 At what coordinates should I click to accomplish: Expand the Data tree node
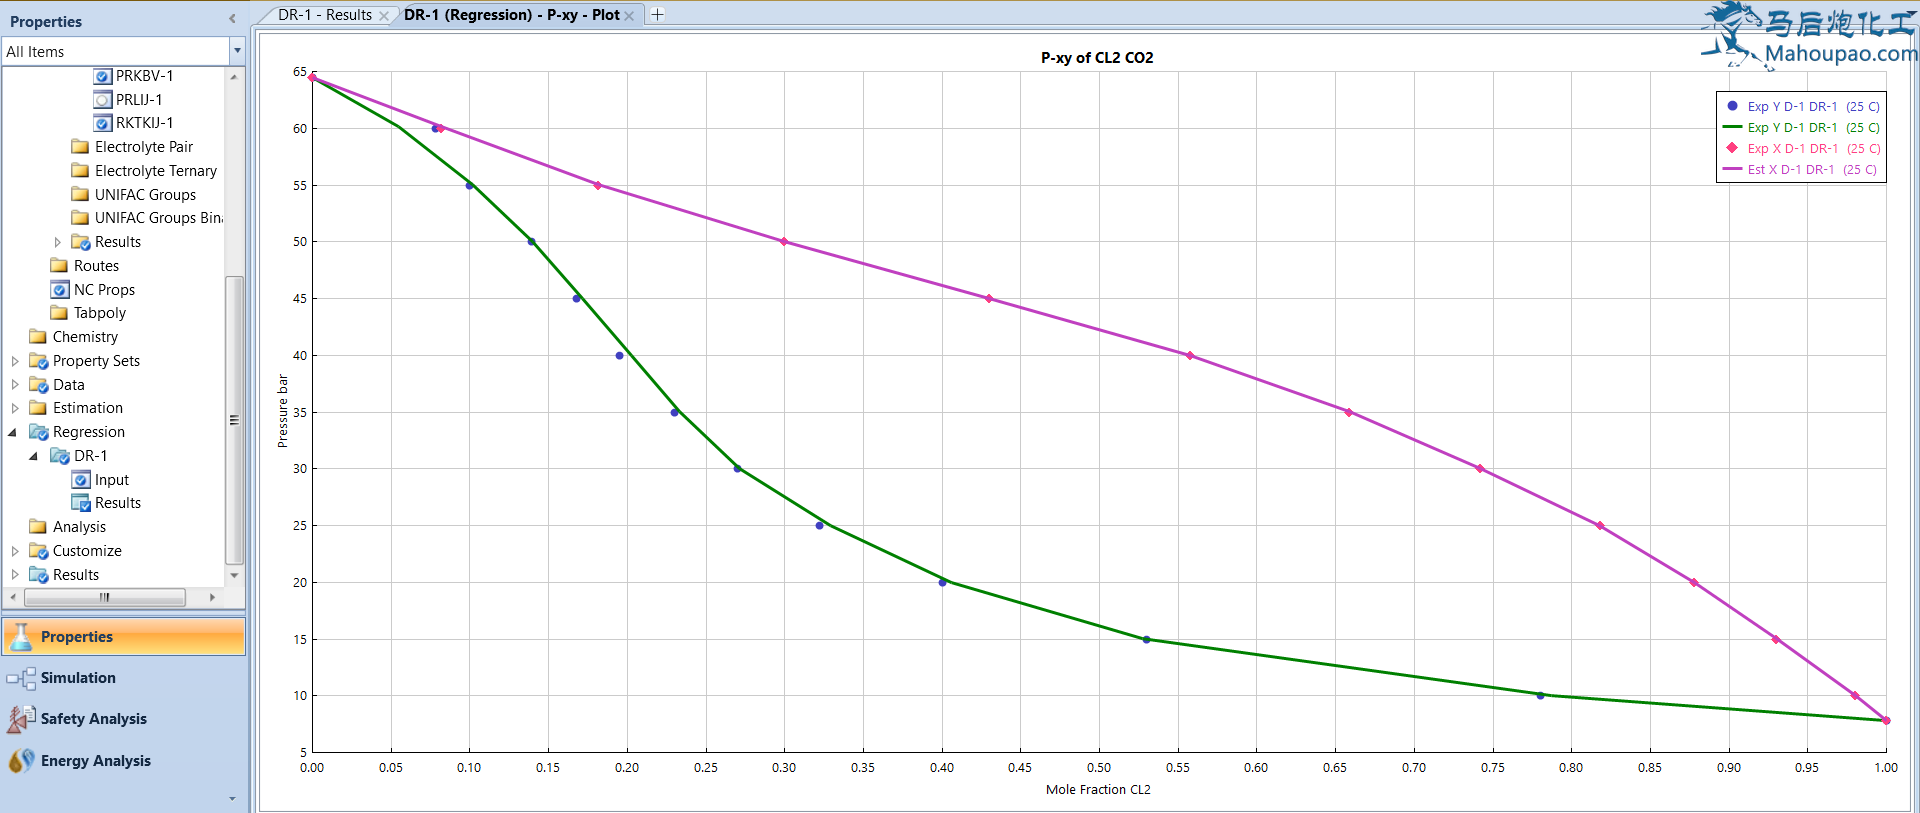click(15, 385)
